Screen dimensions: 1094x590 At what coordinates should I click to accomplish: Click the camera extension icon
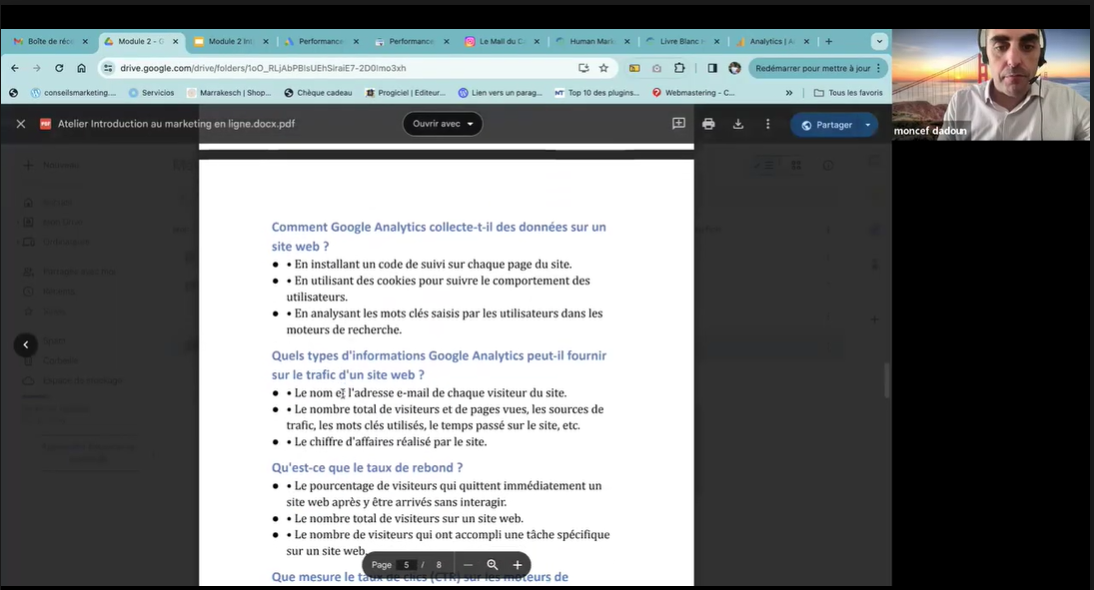[x=657, y=68]
